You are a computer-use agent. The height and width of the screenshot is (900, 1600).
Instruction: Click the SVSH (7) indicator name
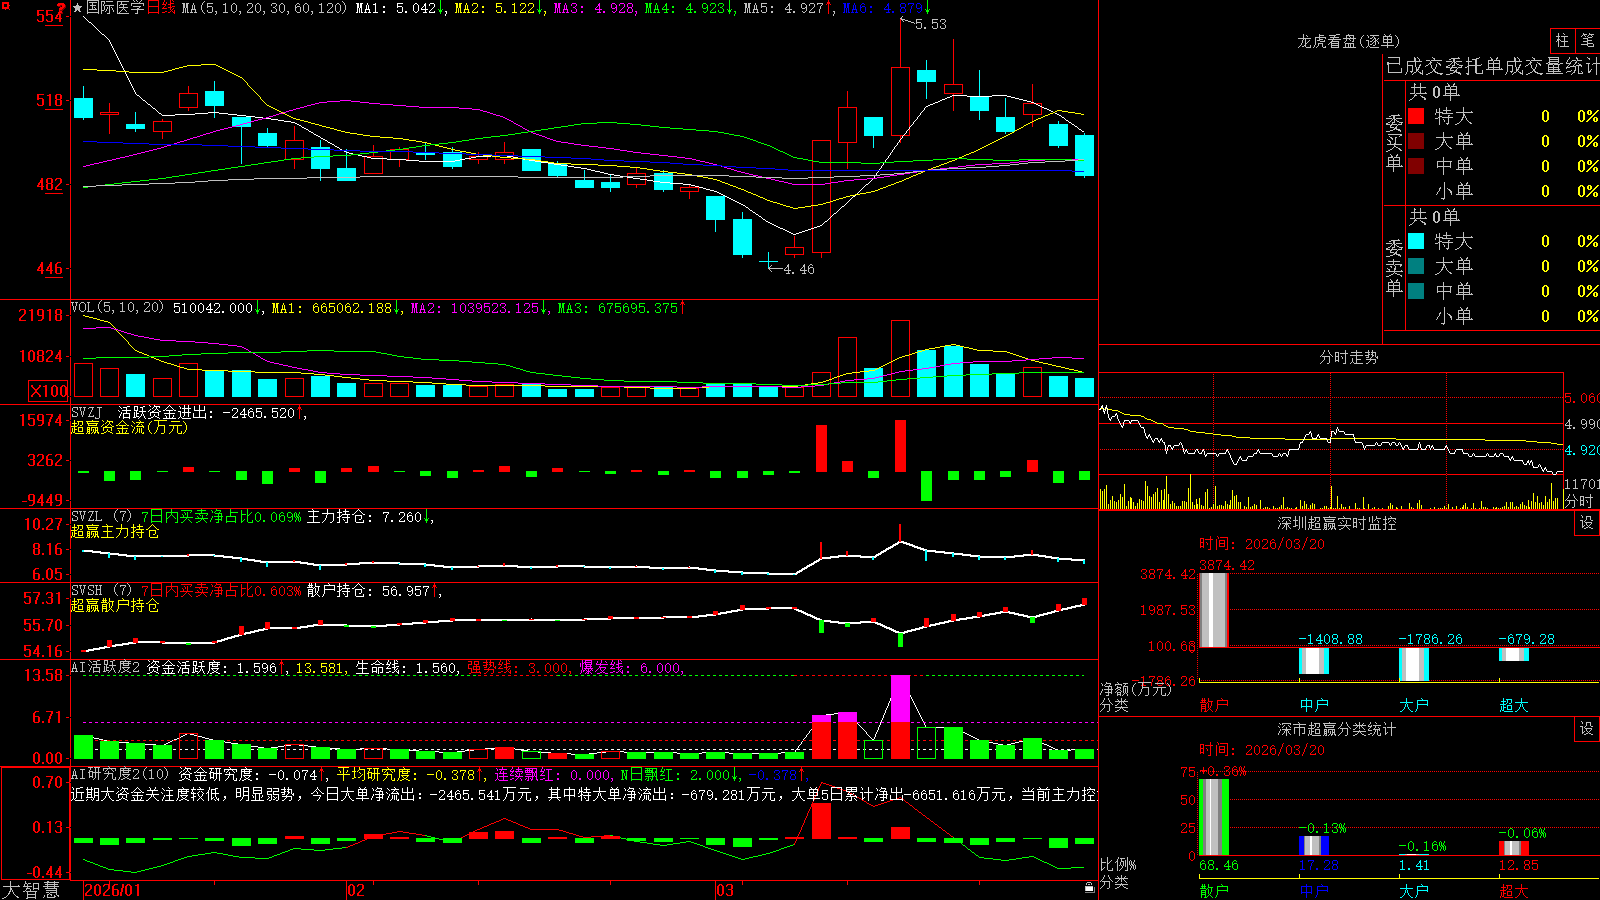(101, 590)
